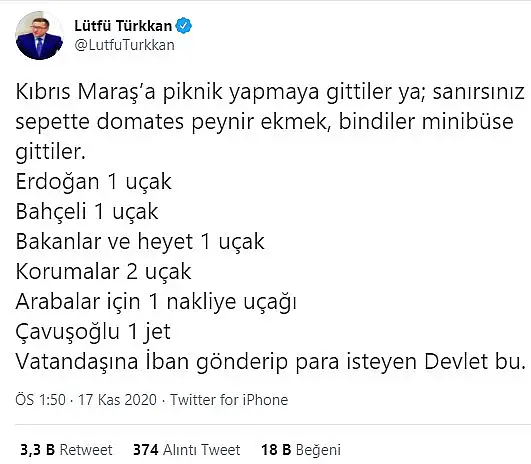Image resolution: width=531 pixels, height=464 pixels.
Task: Show the 18 B Beğeni list
Action: [301, 450]
